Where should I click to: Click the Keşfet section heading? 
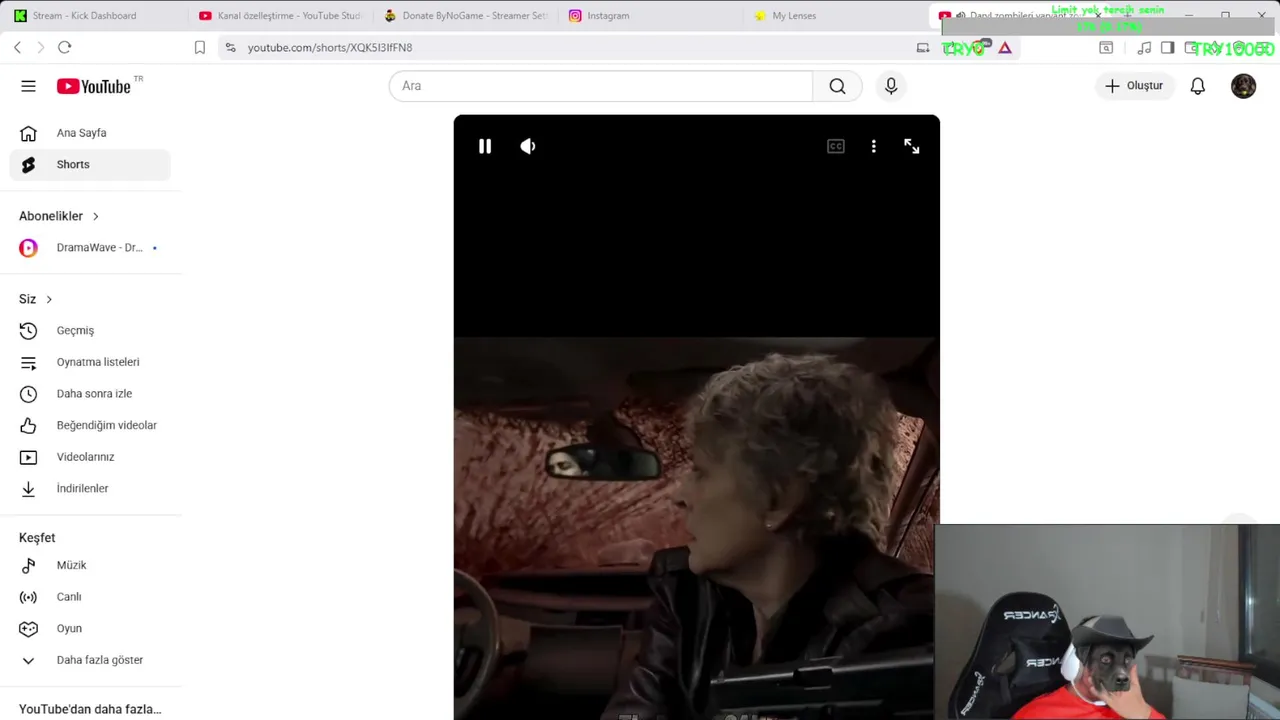pos(37,538)
